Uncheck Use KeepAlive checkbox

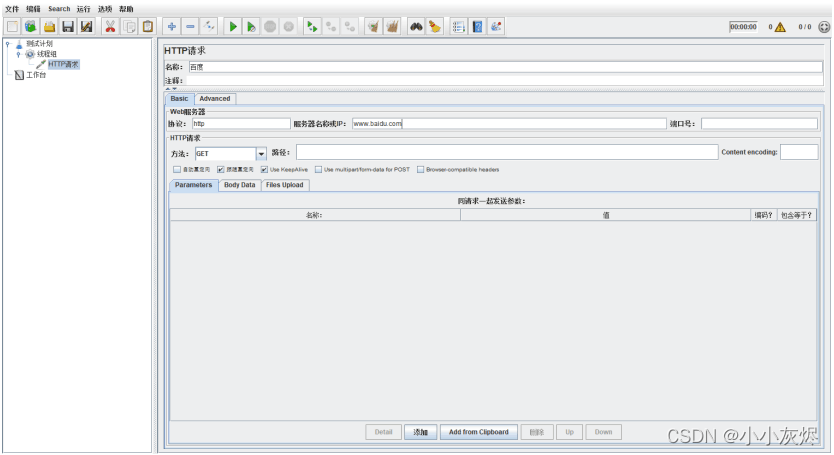pyautogui.click(x=264, y=169)
